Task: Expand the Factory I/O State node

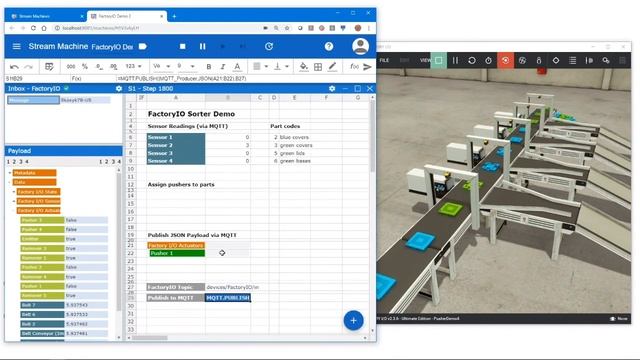Action: click(13, 192)
